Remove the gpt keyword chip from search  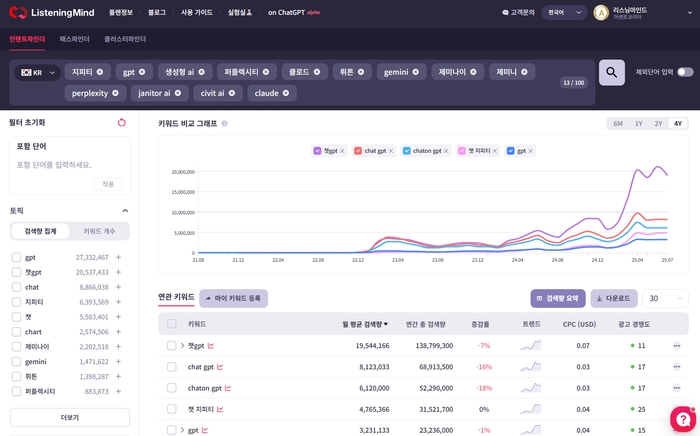click(x=142, y=72)
